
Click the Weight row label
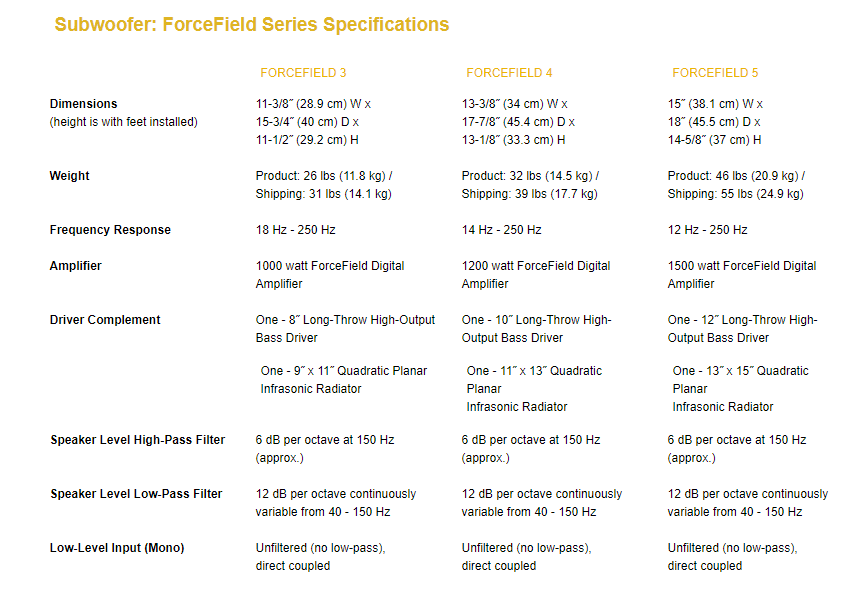69,176
